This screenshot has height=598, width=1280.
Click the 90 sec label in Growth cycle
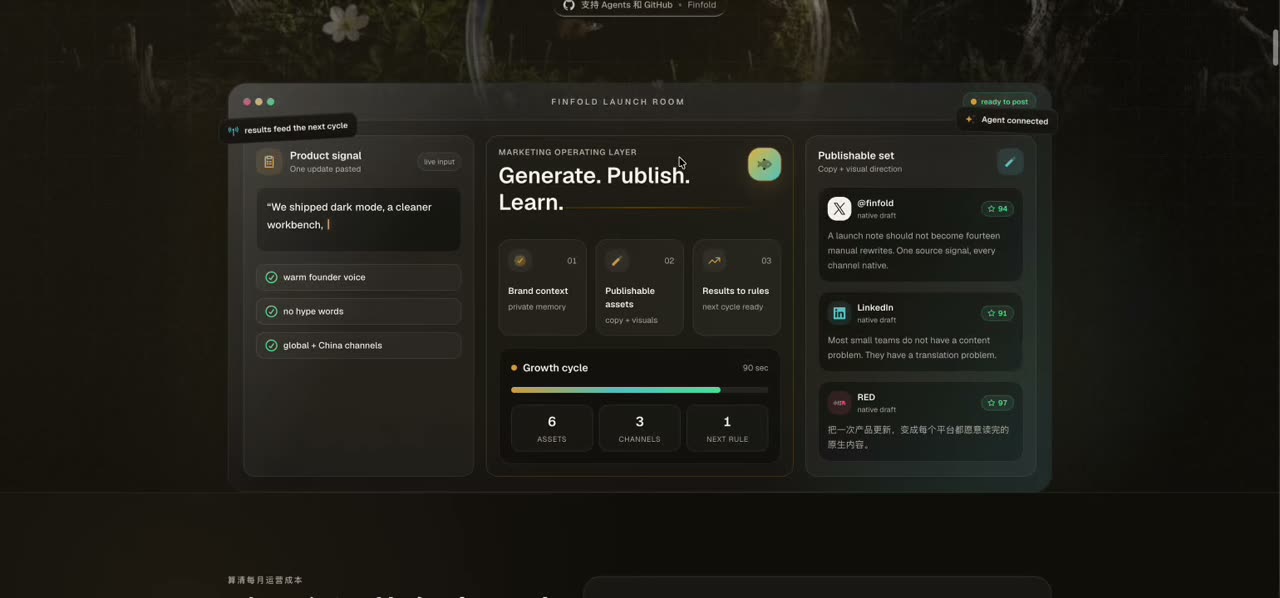[x=755, y=368]
